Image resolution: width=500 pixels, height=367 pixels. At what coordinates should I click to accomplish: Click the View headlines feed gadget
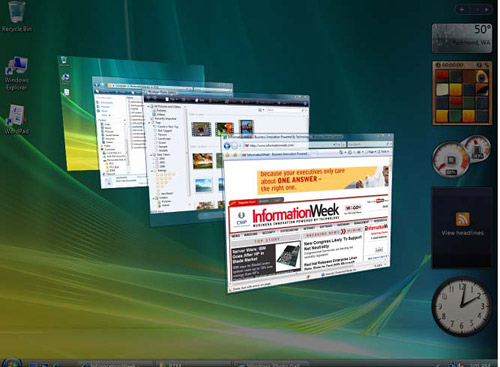click(462, 228)
